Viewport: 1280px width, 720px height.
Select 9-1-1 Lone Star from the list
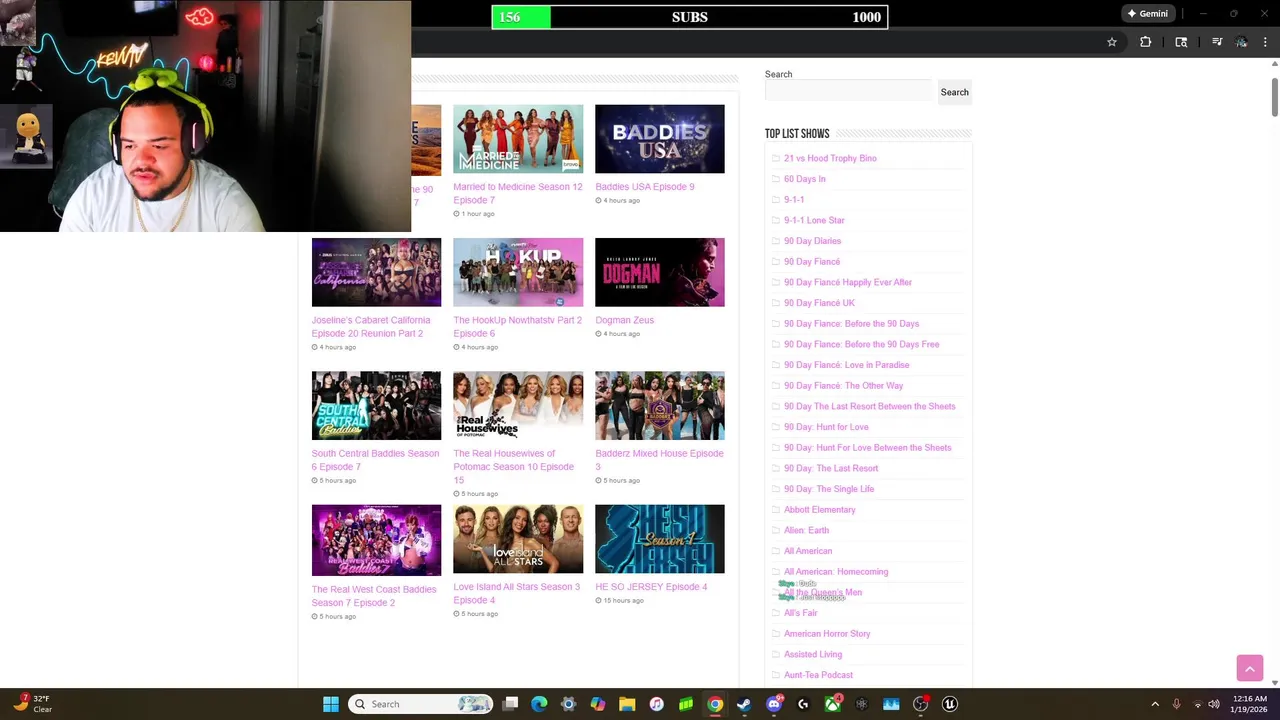pyautogui.click(x=814, y=220)
